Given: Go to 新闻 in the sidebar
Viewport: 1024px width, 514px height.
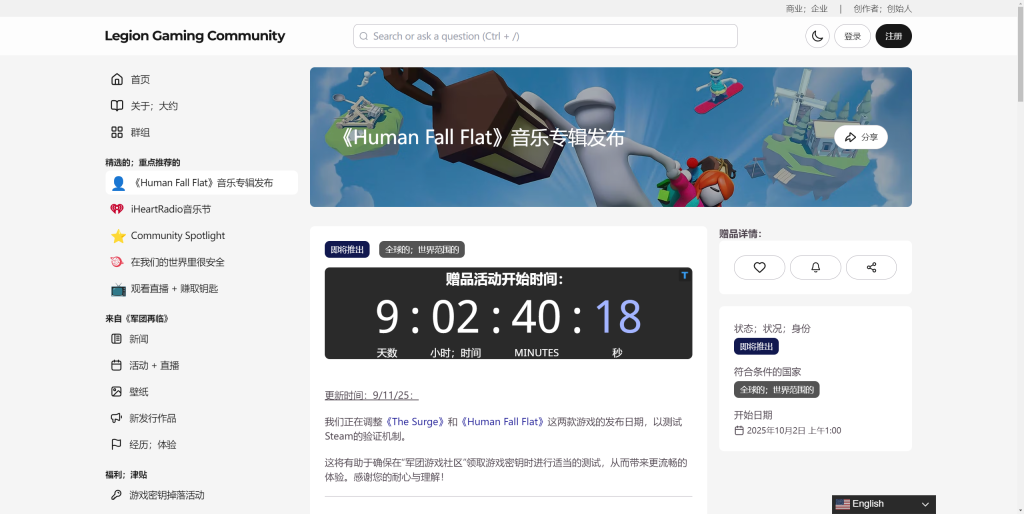Looking at the screenshot, I should click(x=138, y=339).
